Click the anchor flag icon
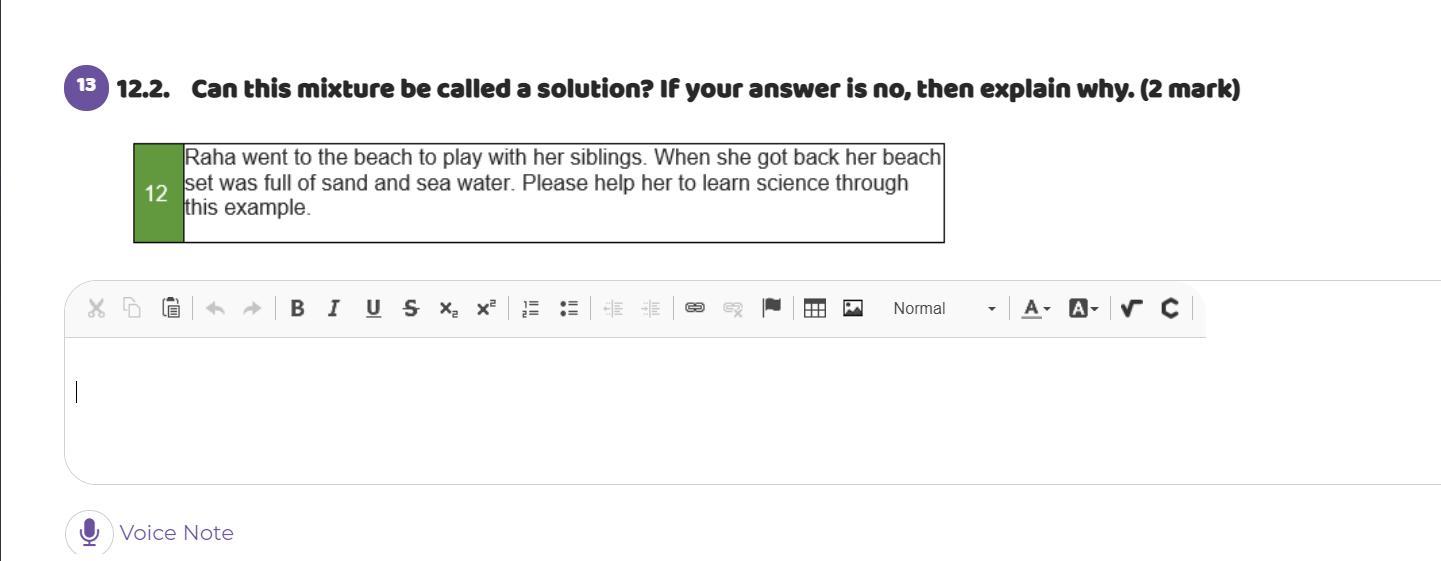1441x561 pixels. [771, 308]
